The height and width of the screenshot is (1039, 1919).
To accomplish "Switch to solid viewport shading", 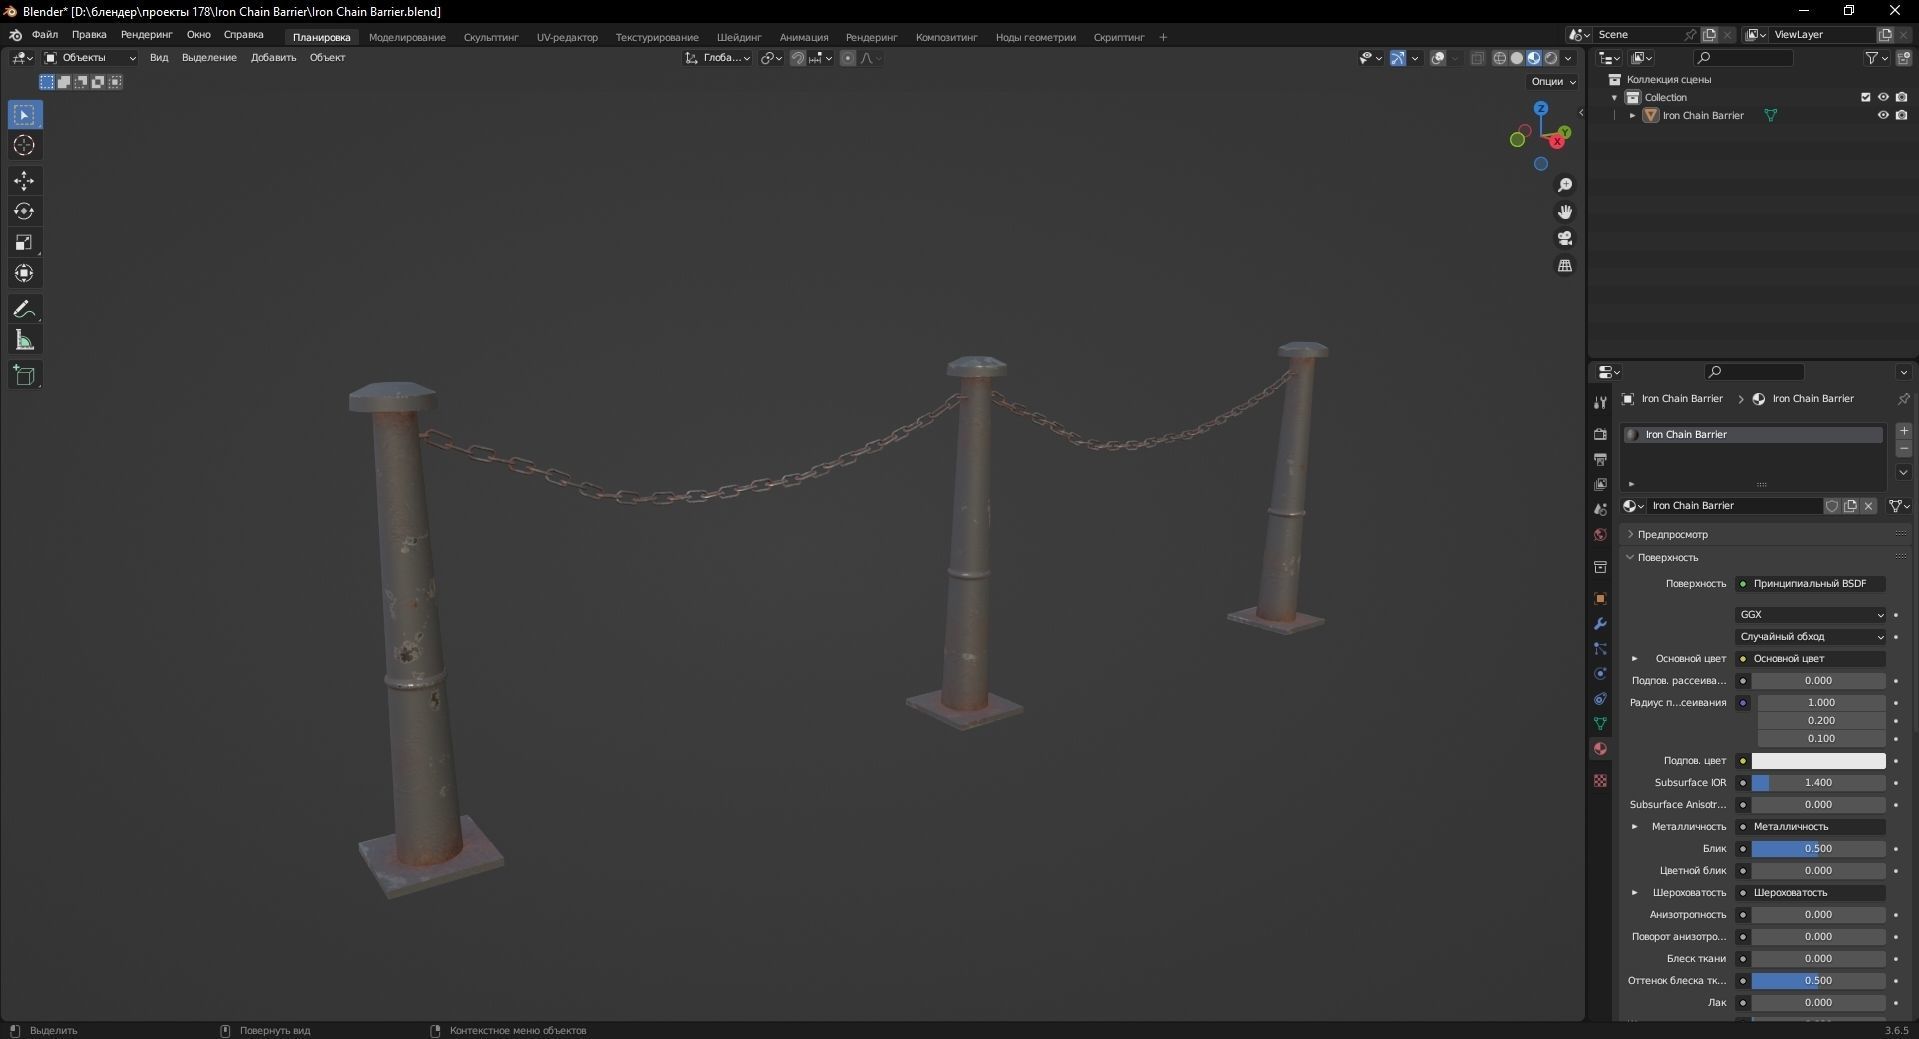I will pos(1517,58).
